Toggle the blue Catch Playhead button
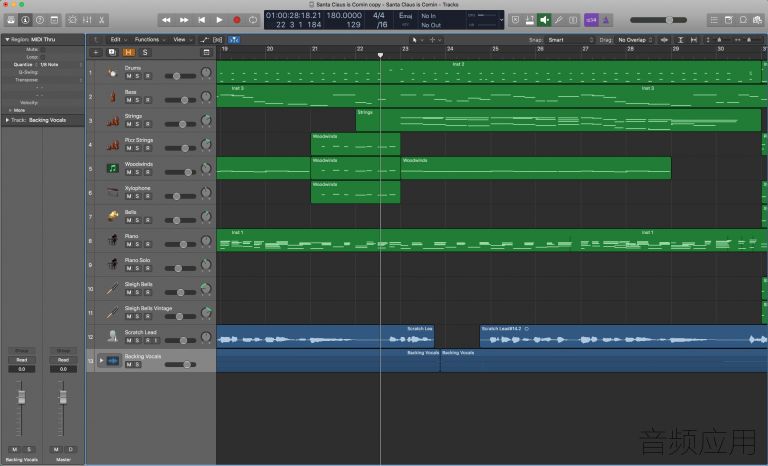This screenshot has width=768, height=466. click(234, 40)
